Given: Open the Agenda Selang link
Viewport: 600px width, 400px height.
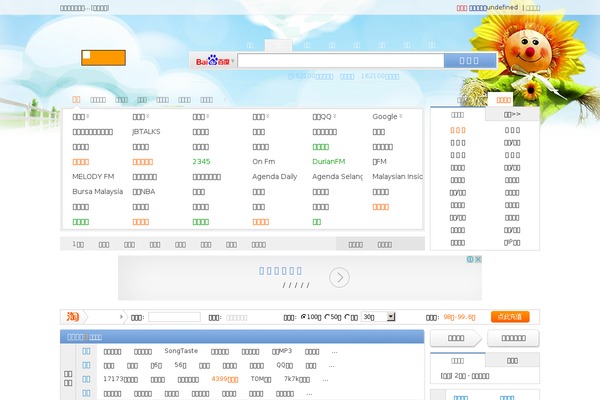Looking at the screenshot, I should click(x=337, y=176).
